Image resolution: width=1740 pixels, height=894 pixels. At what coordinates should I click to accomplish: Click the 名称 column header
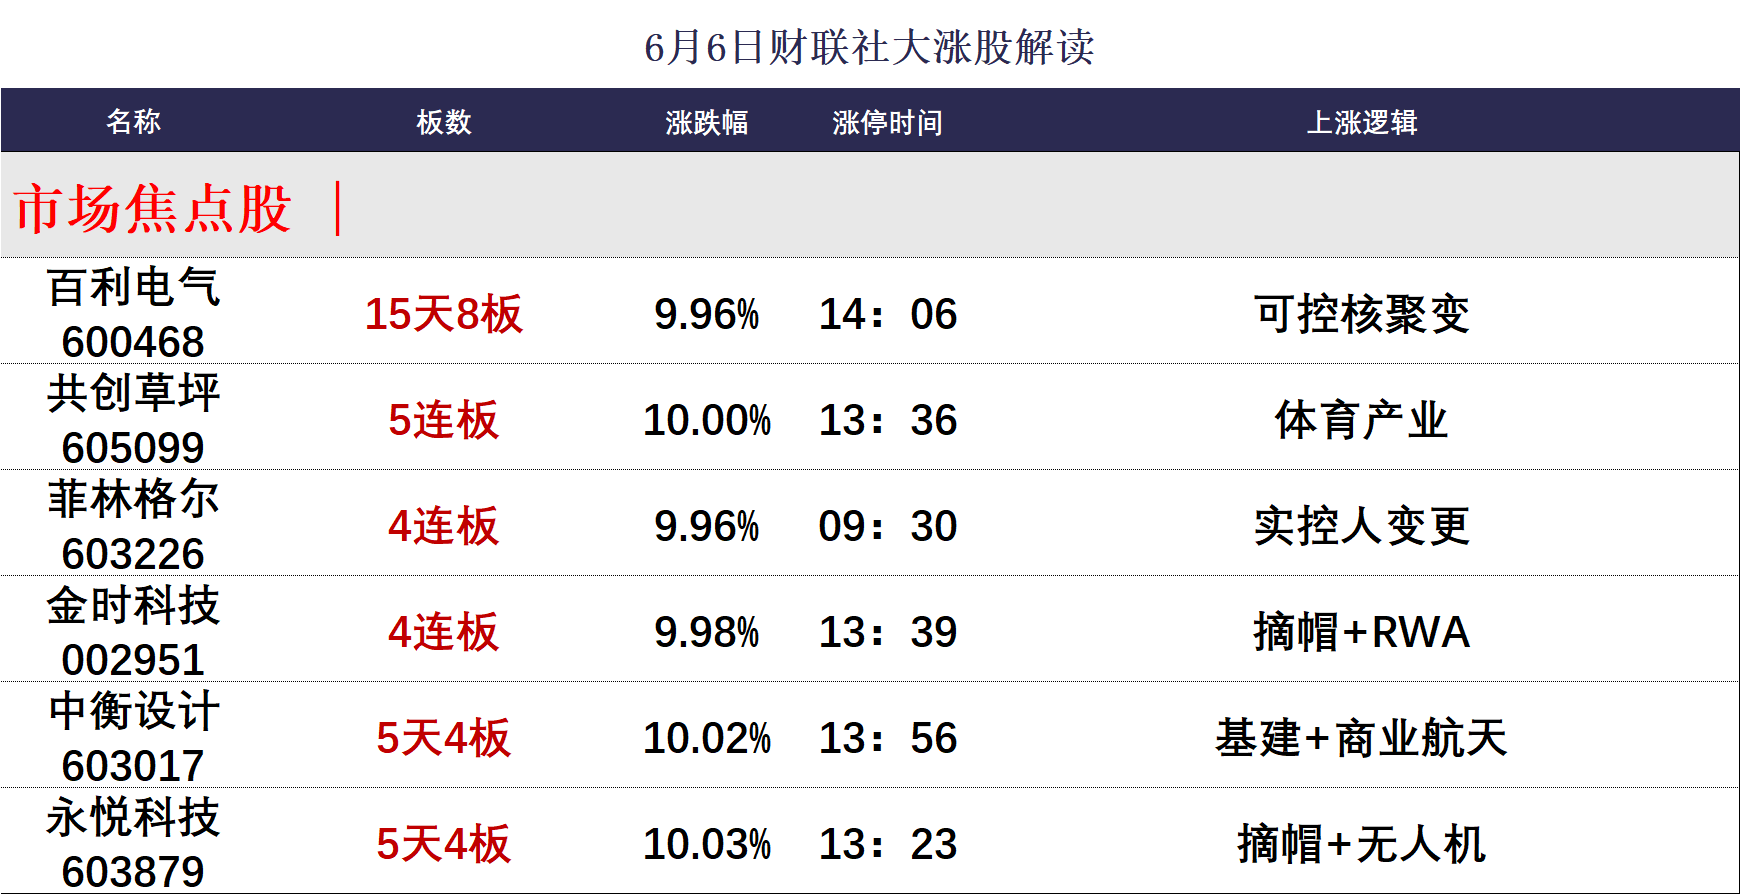[x=133, y=122]
